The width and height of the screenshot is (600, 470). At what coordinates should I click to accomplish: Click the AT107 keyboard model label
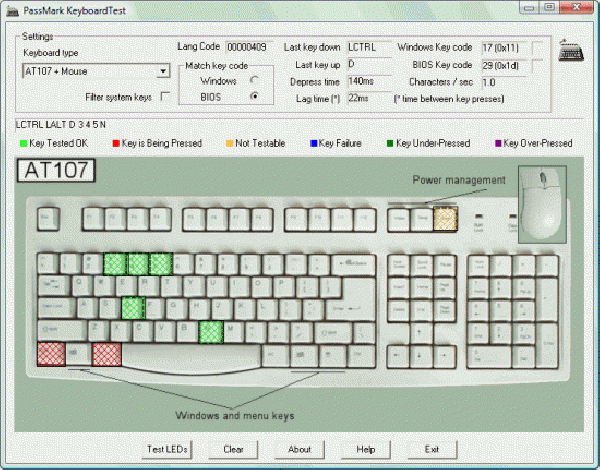coord(56,170)
